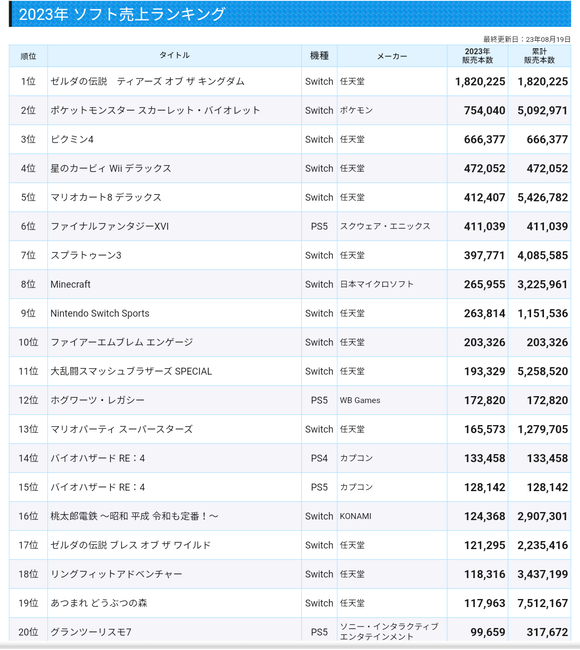This screenshot has height=650, width=580.
Task: Select the スプラトゥーン3 title
Action: 86,255
